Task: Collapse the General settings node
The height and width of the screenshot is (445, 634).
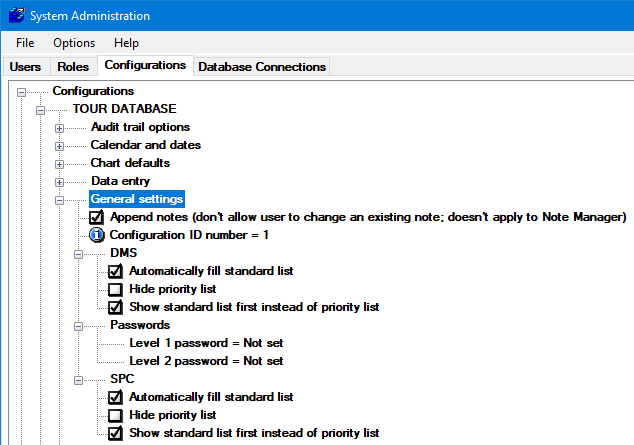Action: 59,200
